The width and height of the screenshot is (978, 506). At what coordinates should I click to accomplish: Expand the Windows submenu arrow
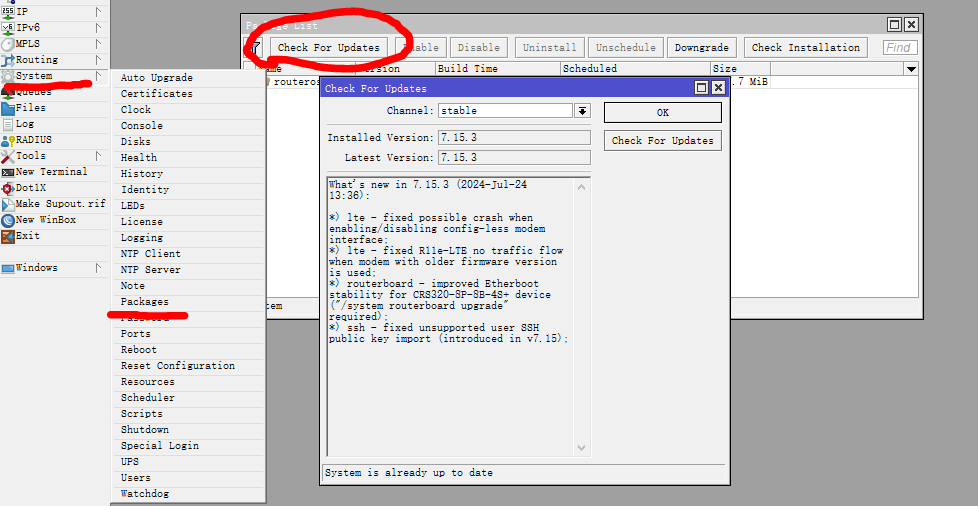click(x=98, y=268)
